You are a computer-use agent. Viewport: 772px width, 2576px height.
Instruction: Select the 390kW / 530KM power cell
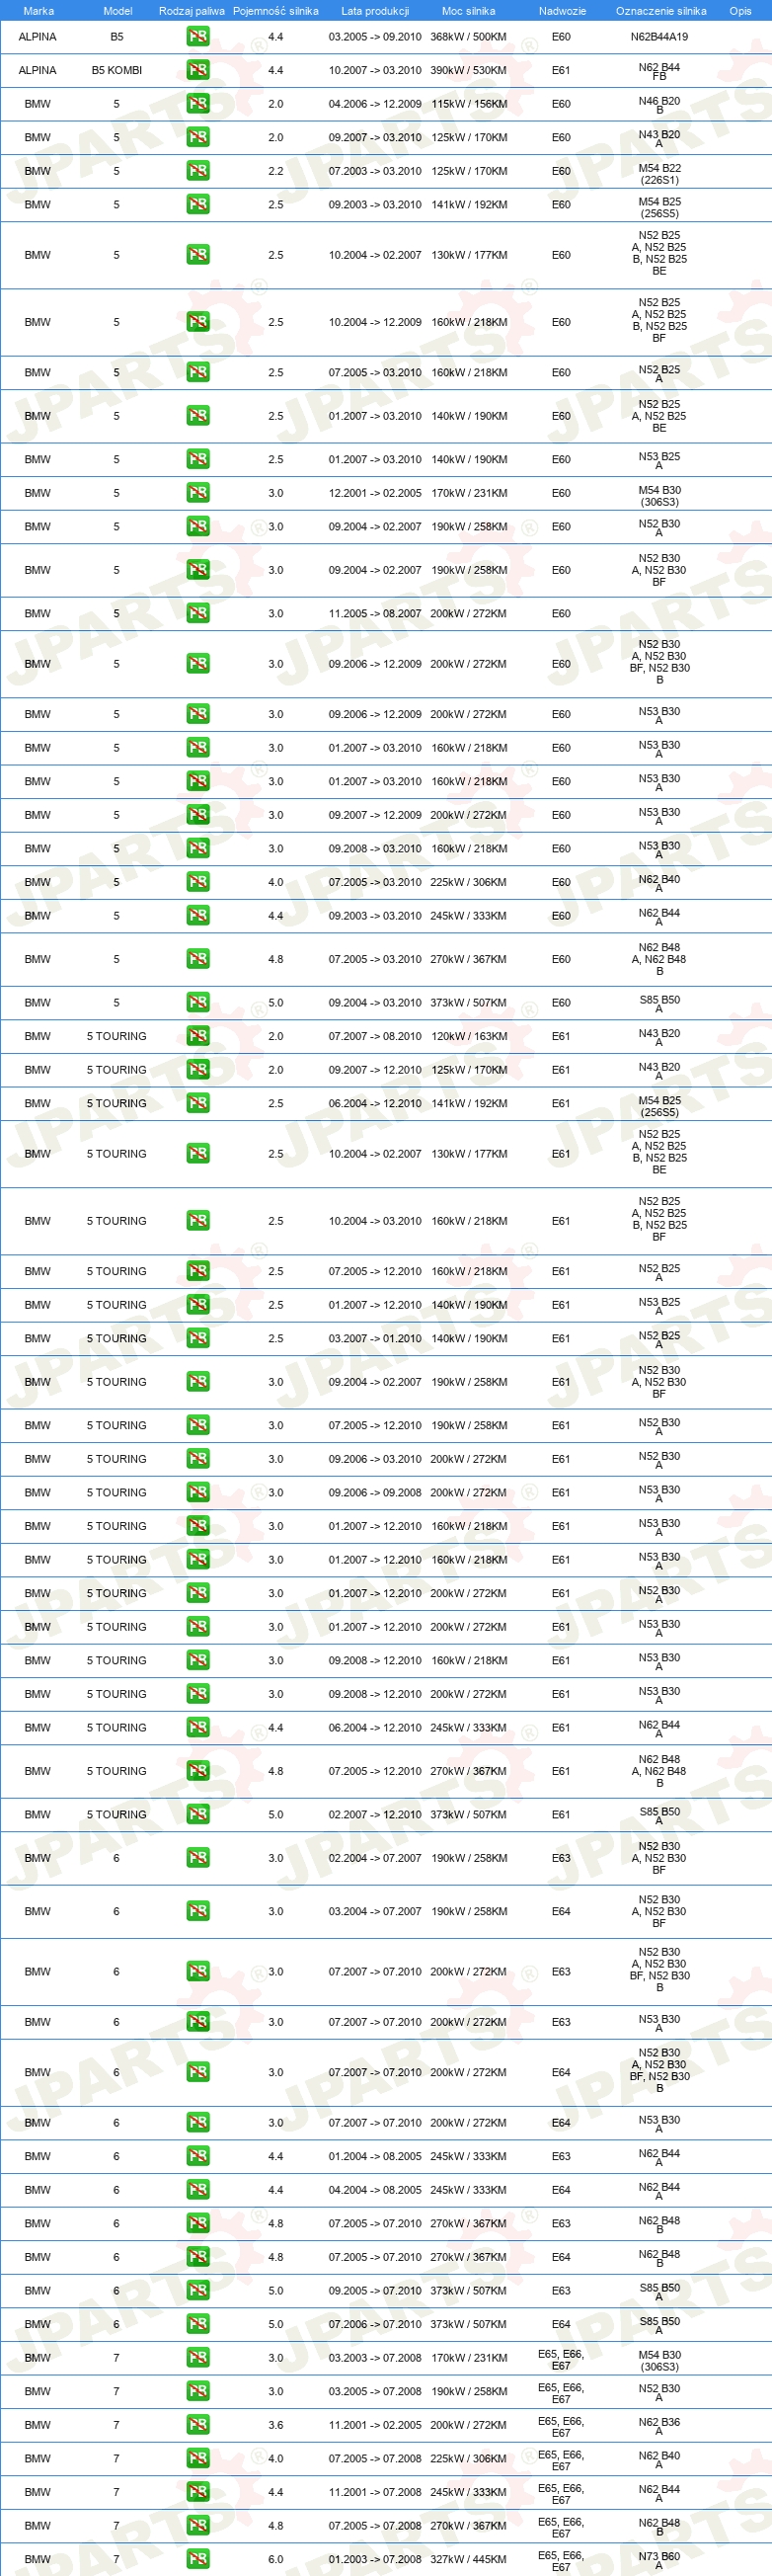(469, 70)
